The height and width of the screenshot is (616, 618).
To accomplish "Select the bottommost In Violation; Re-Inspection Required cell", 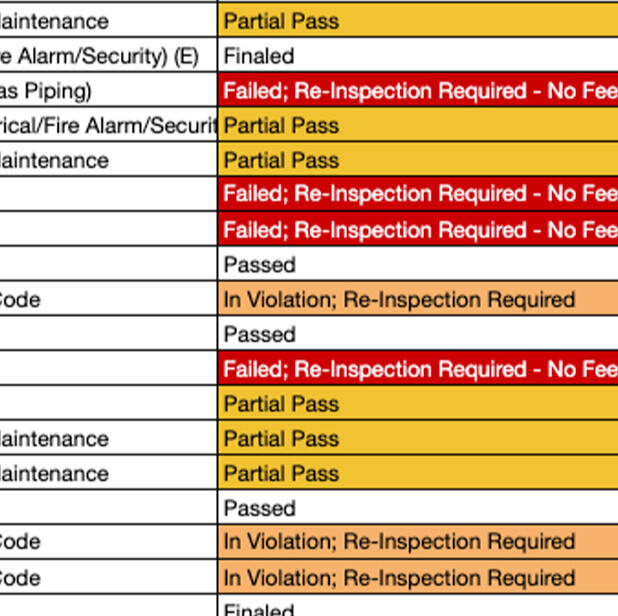I will [418, 577].
